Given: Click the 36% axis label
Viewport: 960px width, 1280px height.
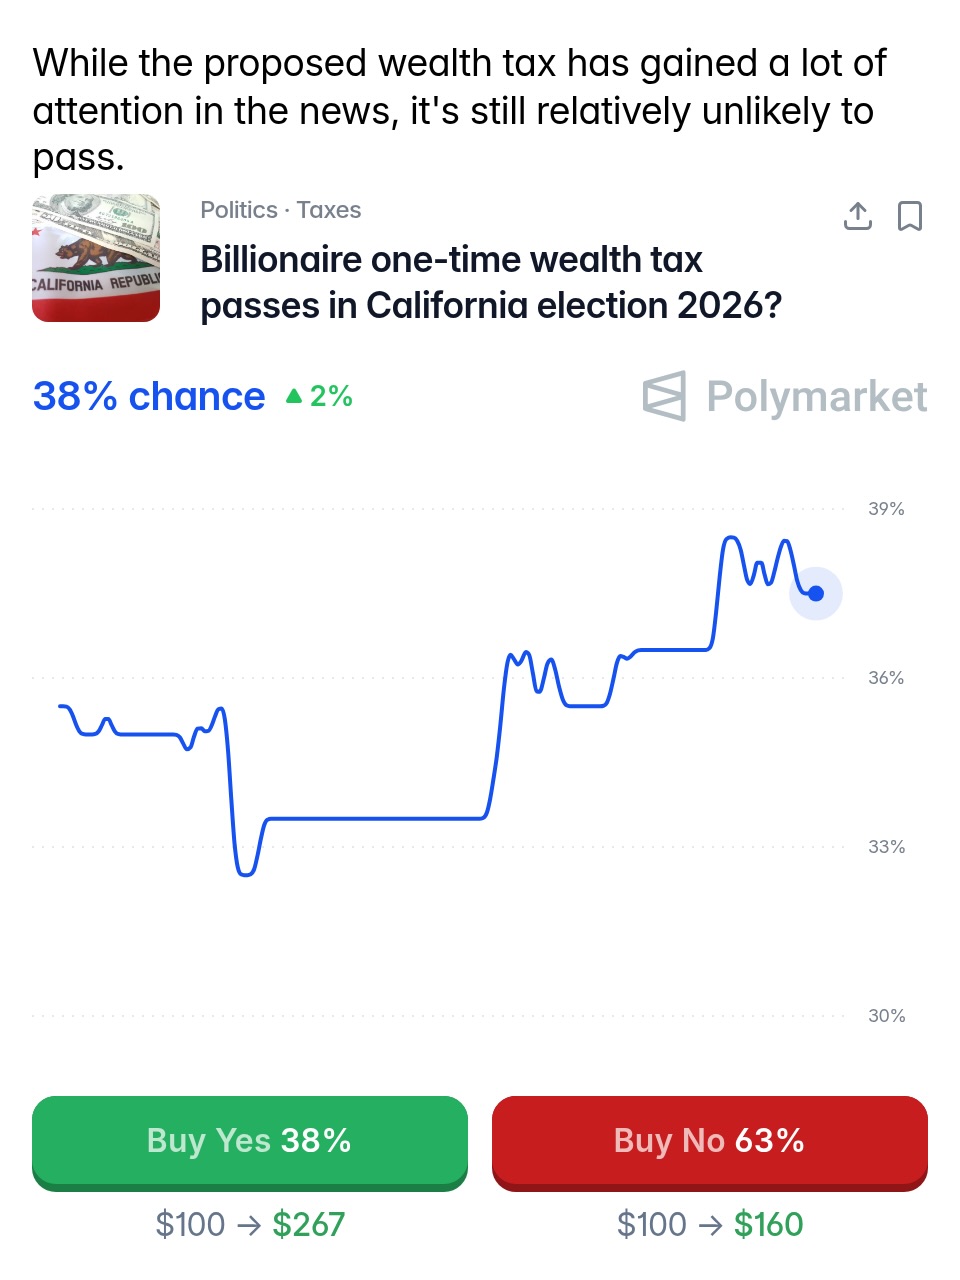Looking at the screenshot, I should (886, 678).
